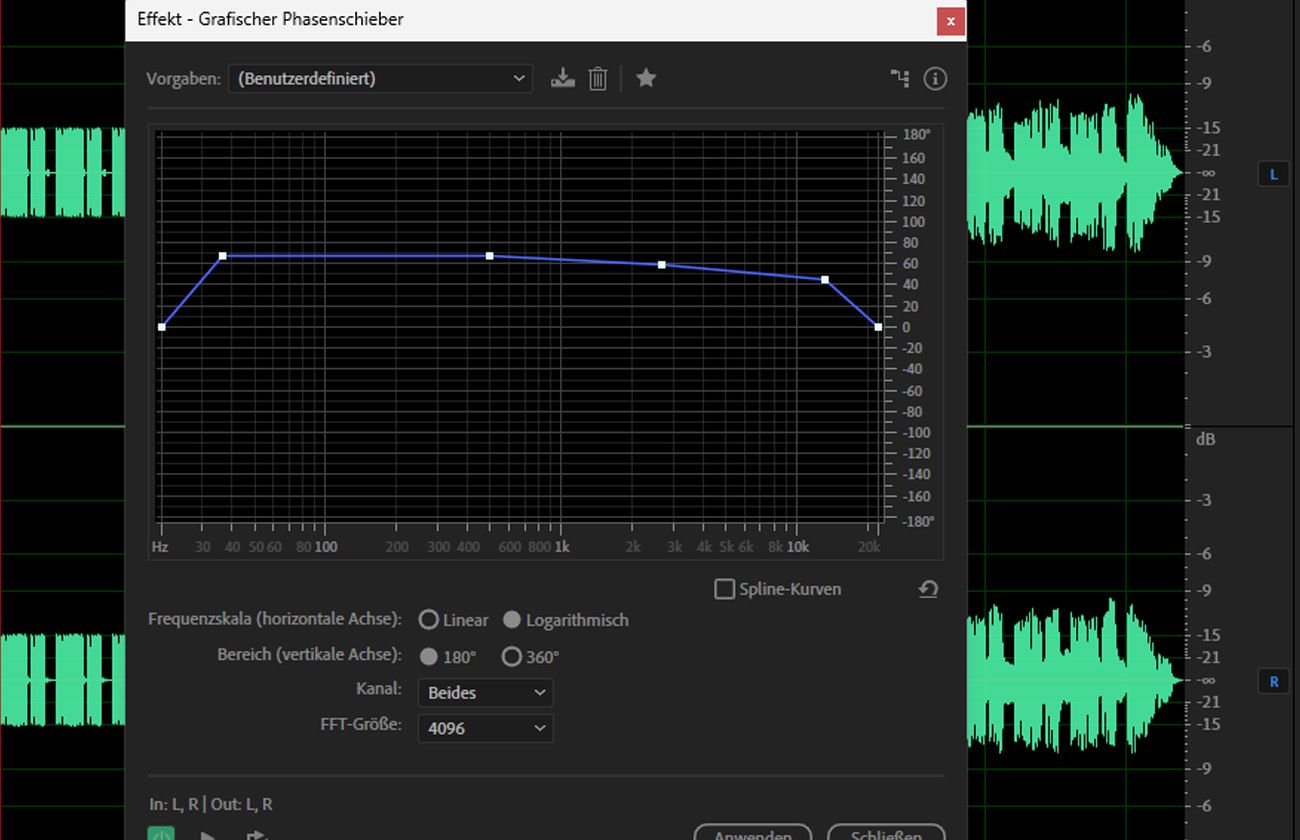This screenshot has height=840, width=1300.
Task: Save the current preset settings
Action: click(x=562, y=77)
